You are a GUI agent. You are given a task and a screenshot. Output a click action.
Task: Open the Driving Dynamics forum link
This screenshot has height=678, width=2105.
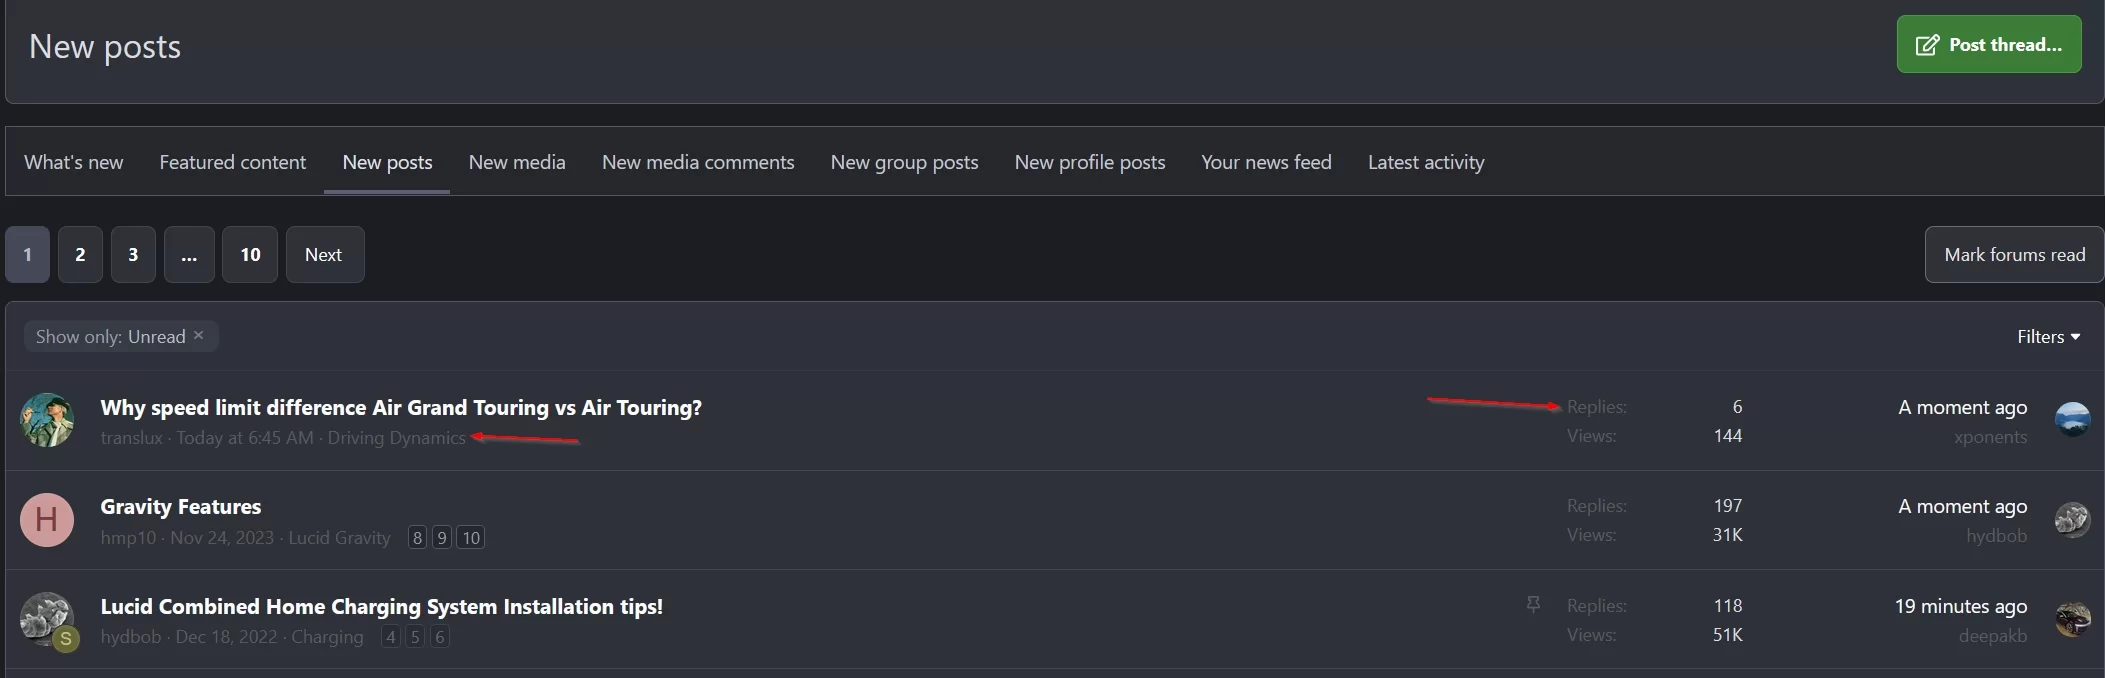click(x=396, y=438)
